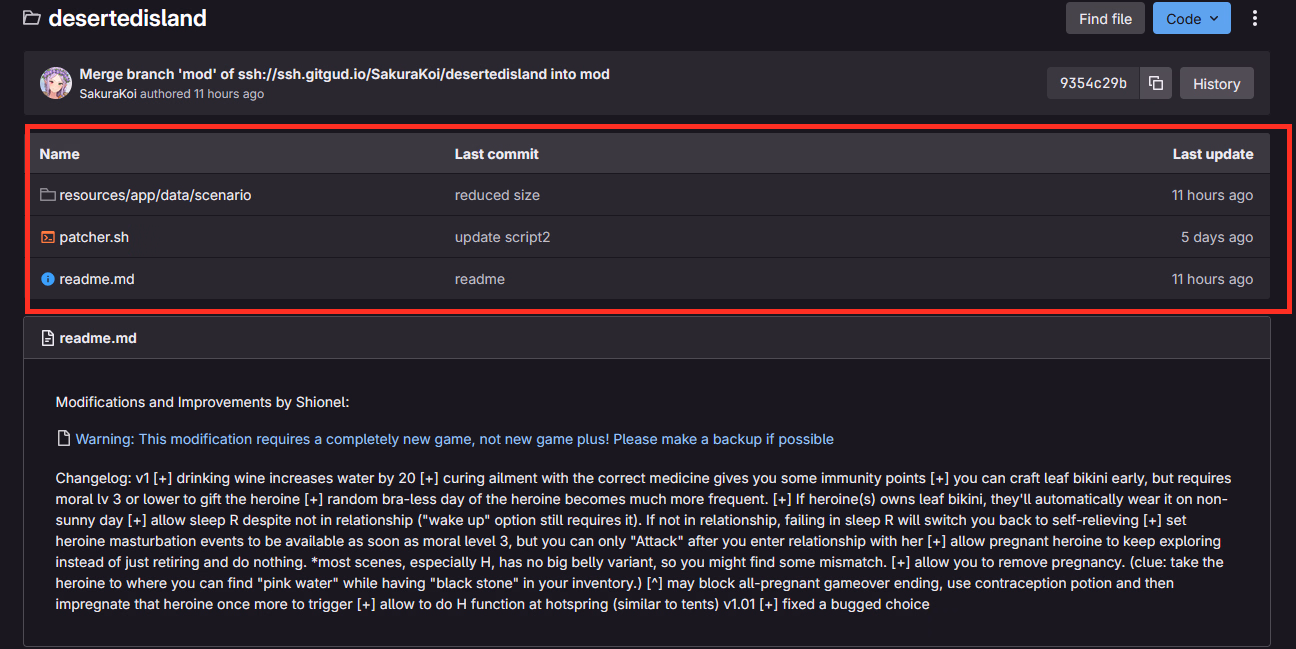Click the folder icon beside desertedisland title
The image size is (1296, 649).
(31, 18)
